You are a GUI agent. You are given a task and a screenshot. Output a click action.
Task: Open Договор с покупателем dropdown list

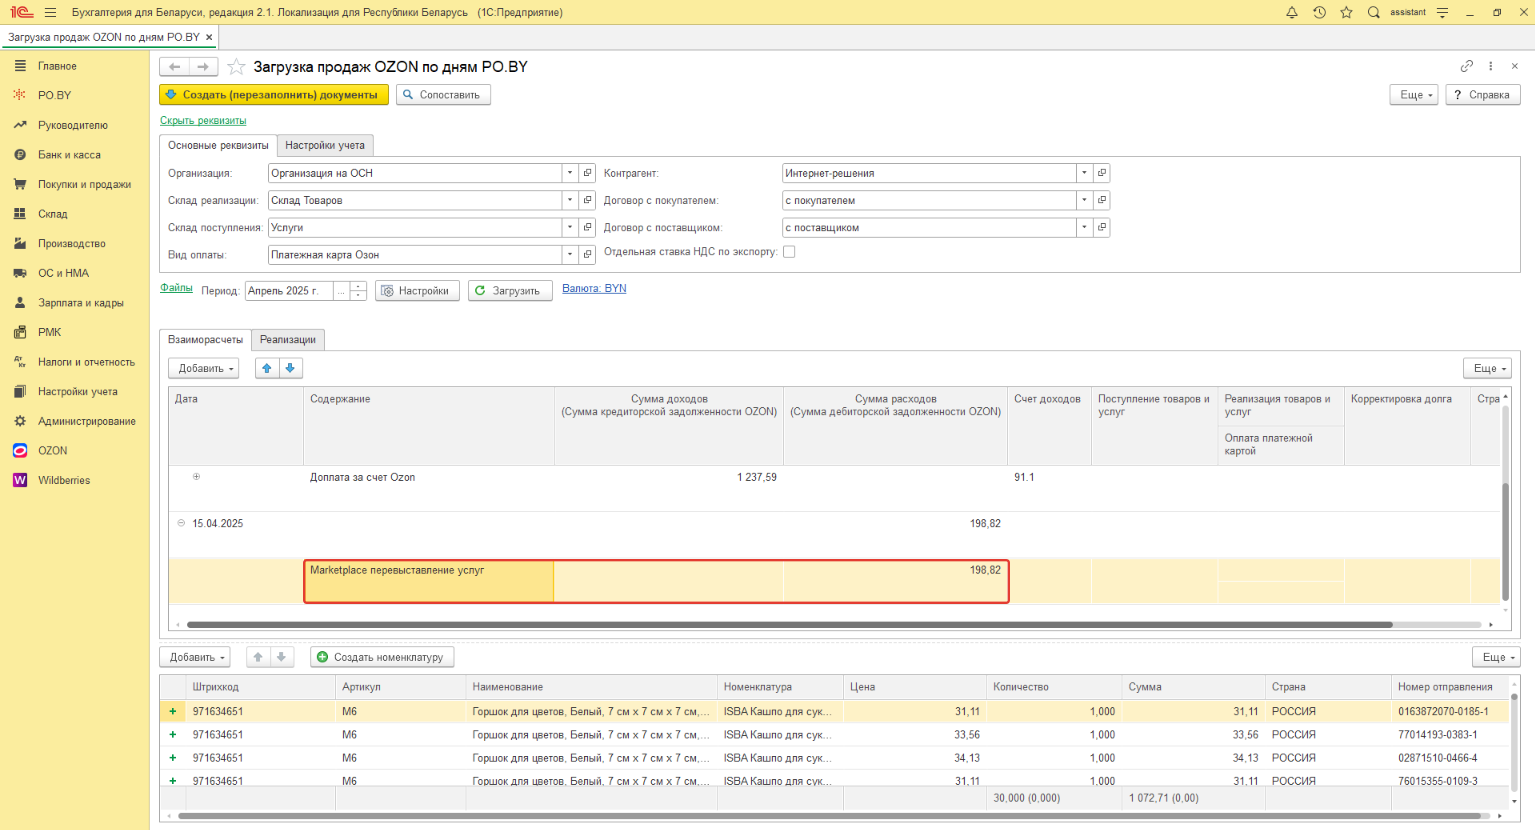click(1084, 200)
